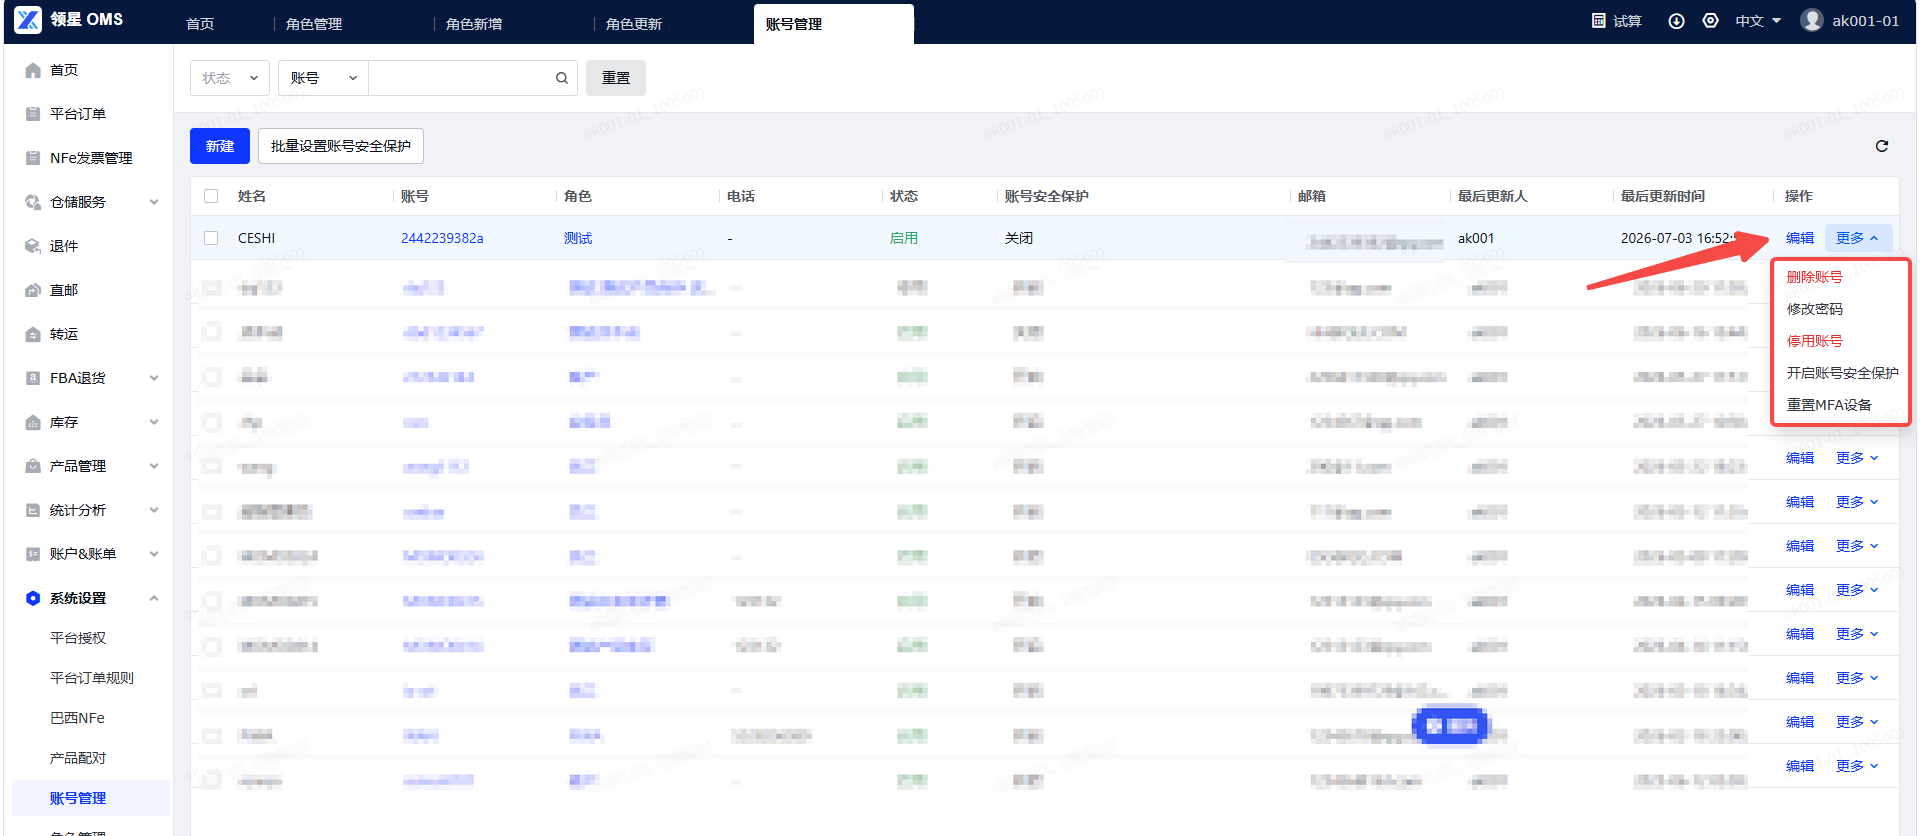Screen dimensions: 1920x836
Task: Expand the FBA退货 sidebar menu
Action: [x=154, y=378]
